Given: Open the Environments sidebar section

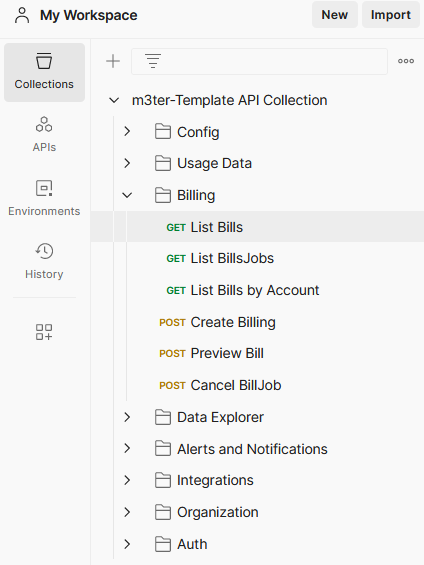Looking at the screenshot, I should coord(44,198).
